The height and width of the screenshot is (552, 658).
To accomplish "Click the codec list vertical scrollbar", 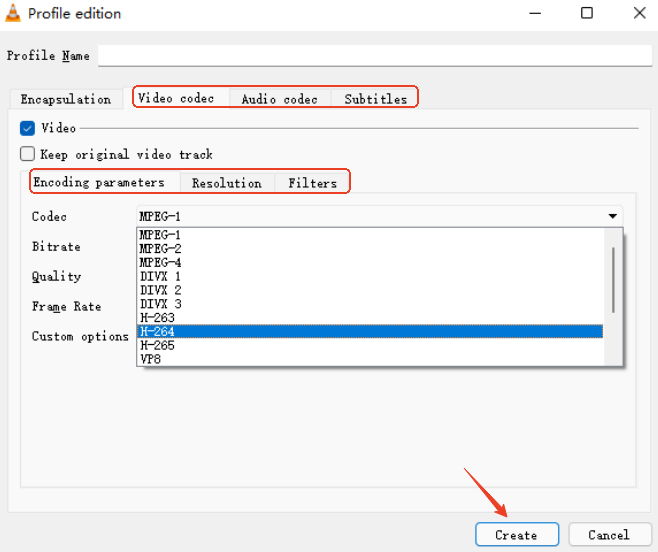I will 613,279.
